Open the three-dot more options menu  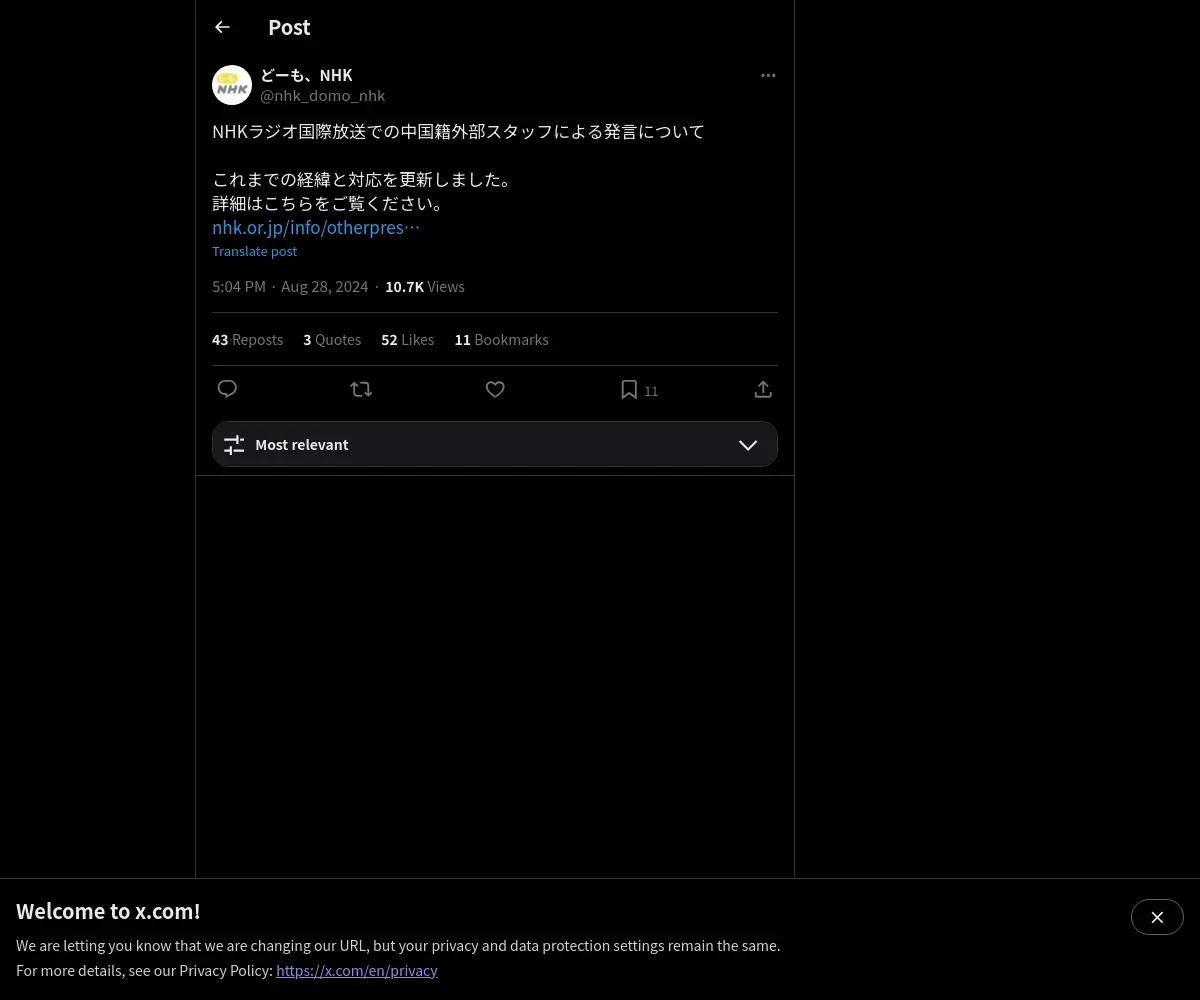[768, 75]
